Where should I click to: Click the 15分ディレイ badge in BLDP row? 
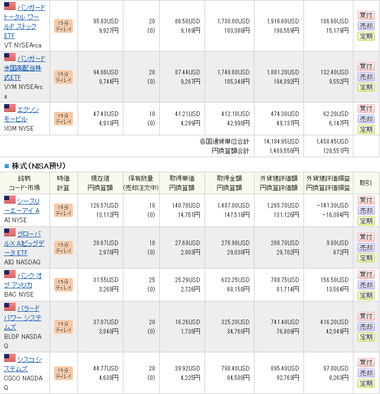(63, 327)
